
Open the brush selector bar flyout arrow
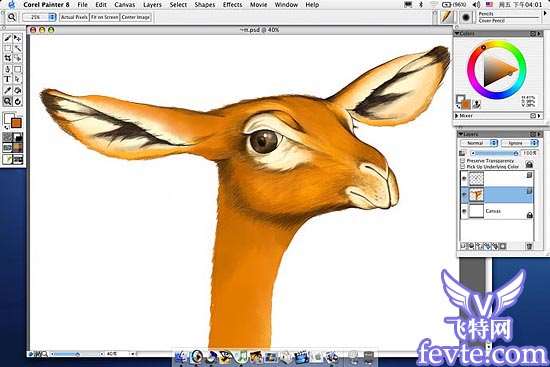tap(545, 13)
